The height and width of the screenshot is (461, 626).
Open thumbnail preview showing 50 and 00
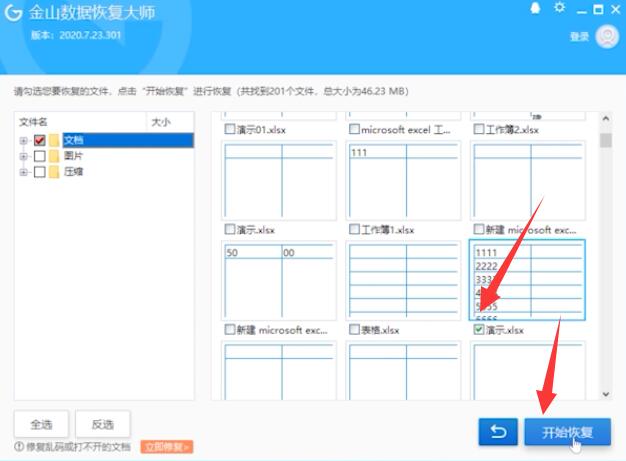click(279, 280)
